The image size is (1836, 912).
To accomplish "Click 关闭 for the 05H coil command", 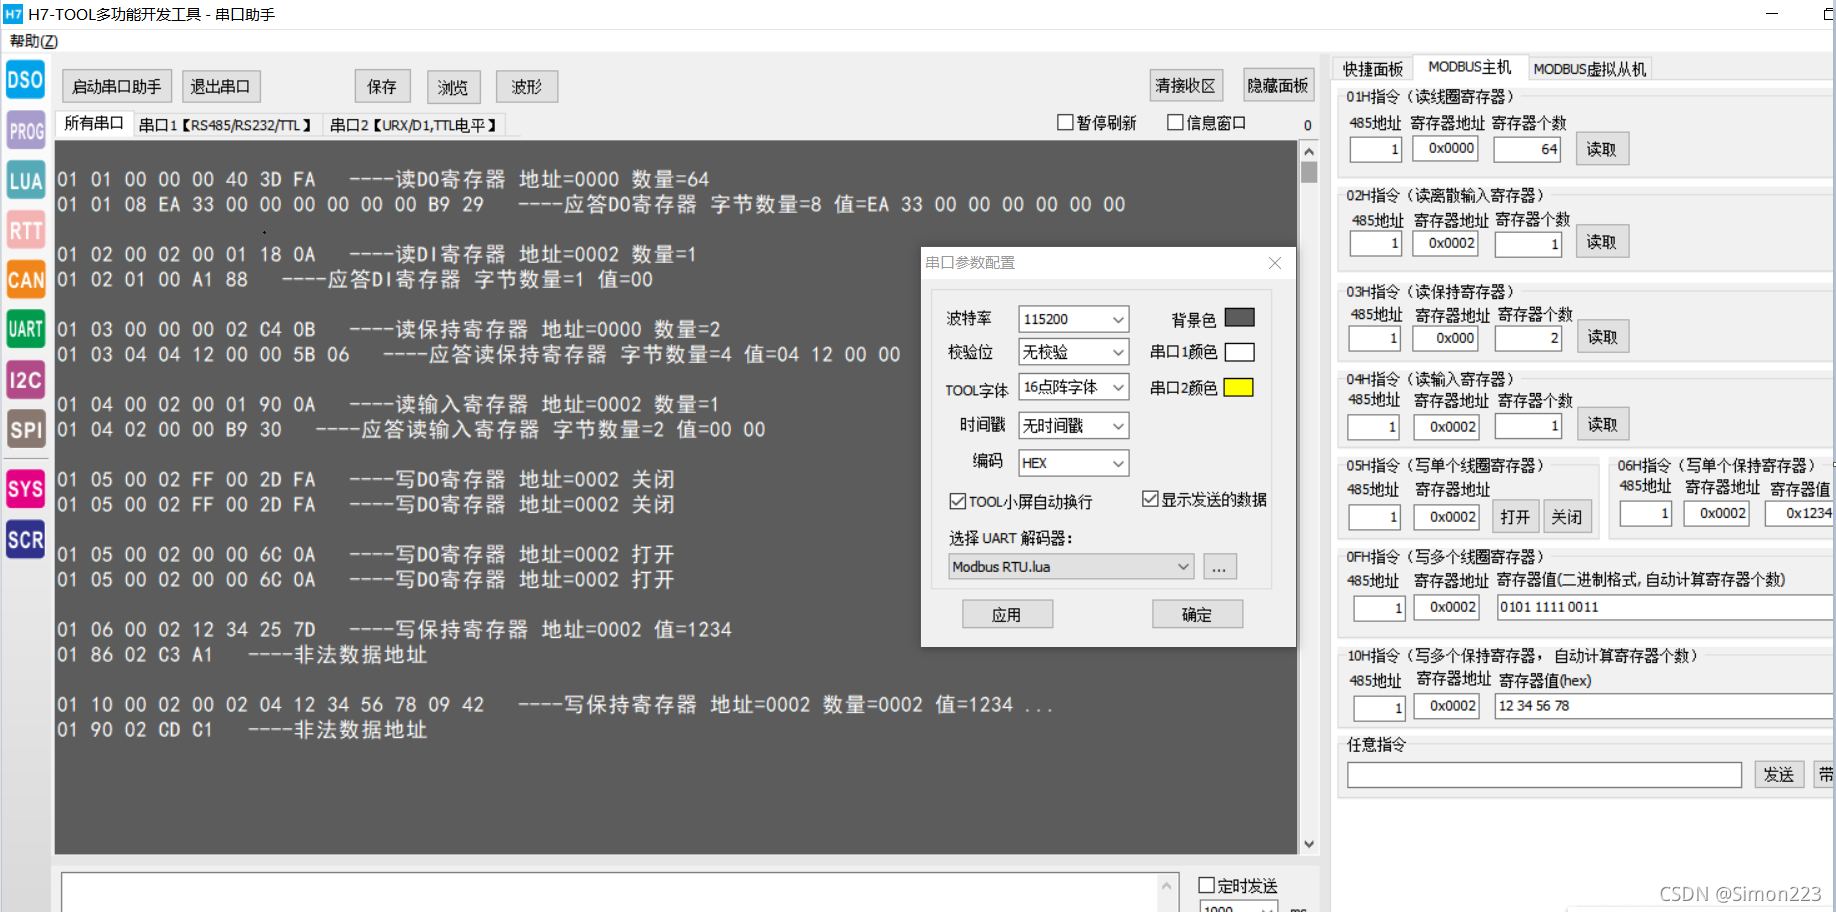I will [1567, 516].
